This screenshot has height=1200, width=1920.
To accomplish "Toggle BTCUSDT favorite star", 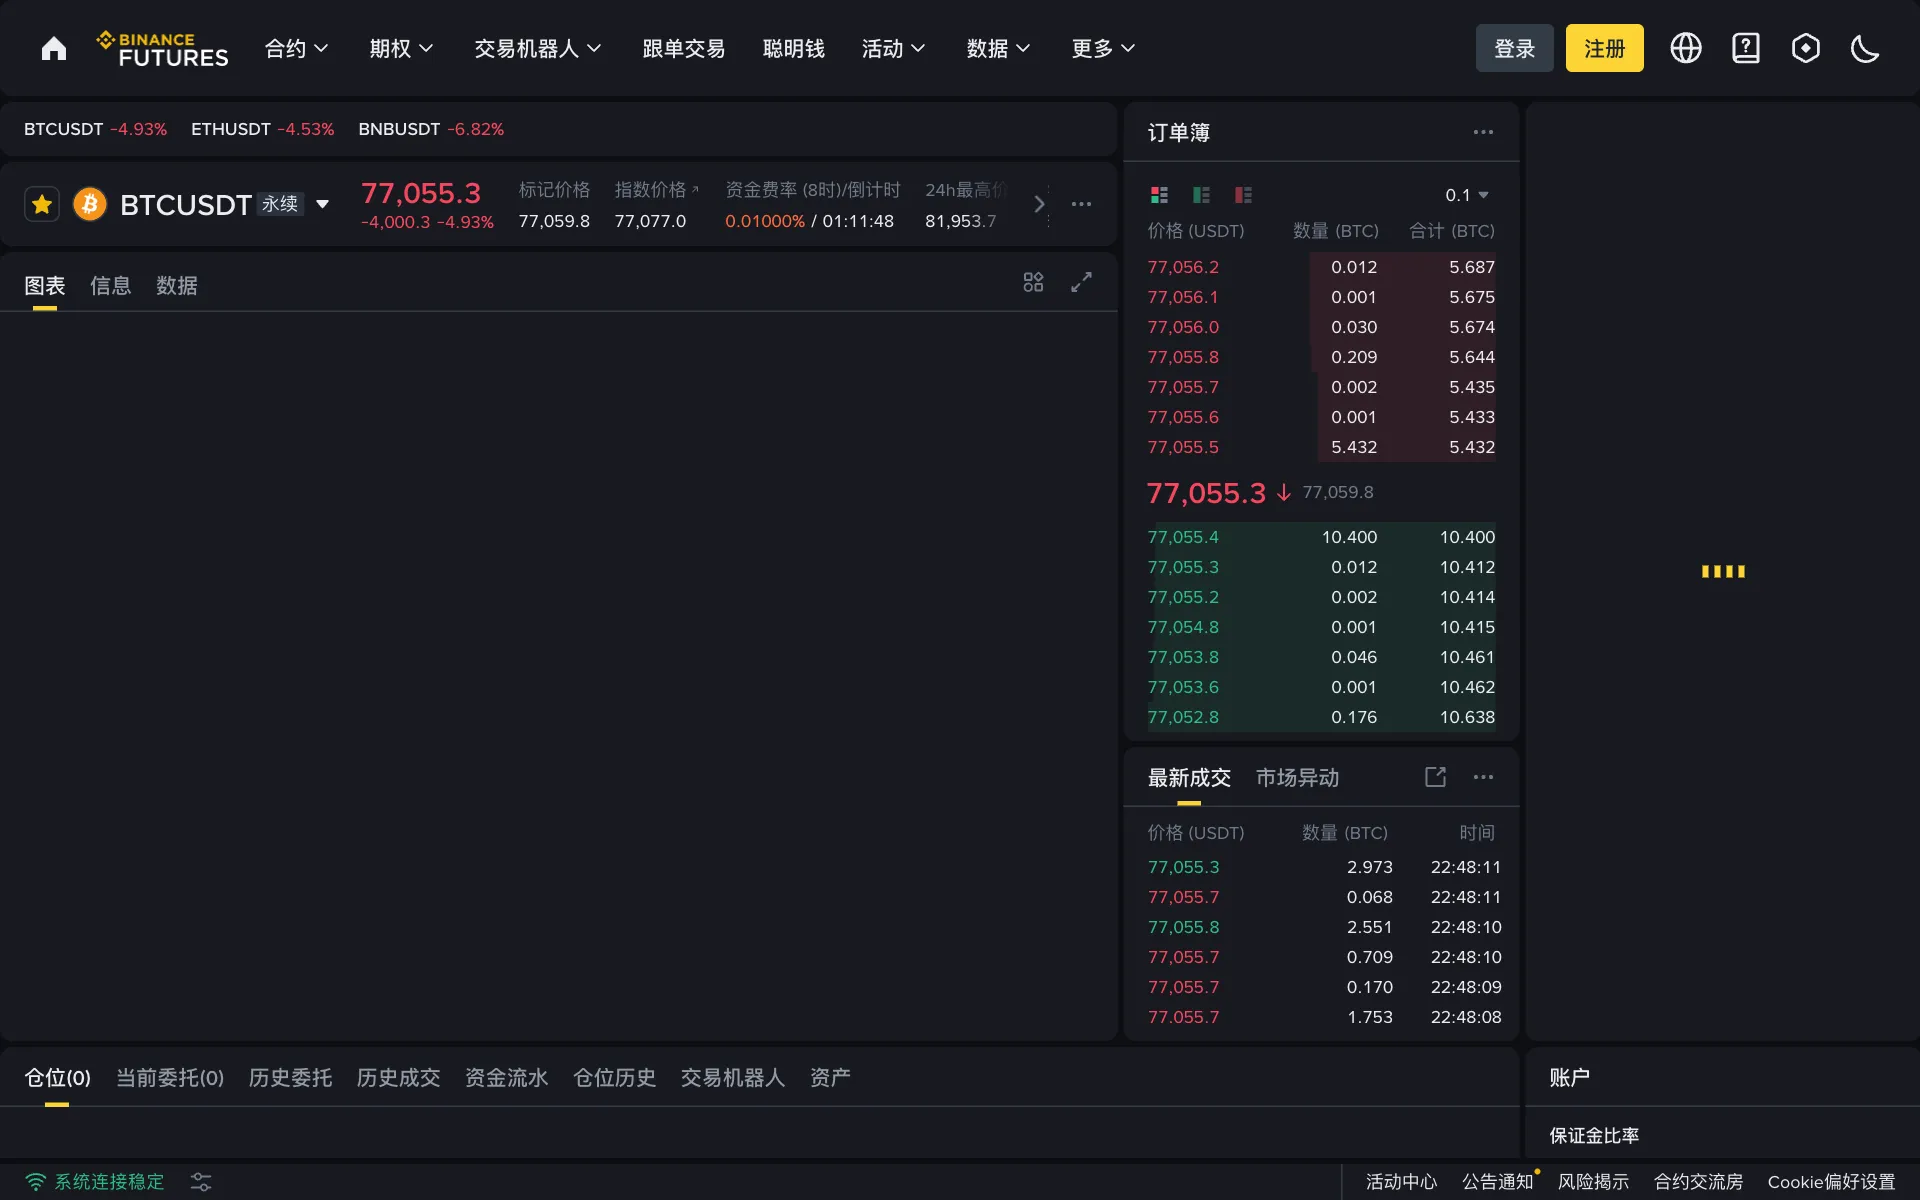I will coord(42,205).
